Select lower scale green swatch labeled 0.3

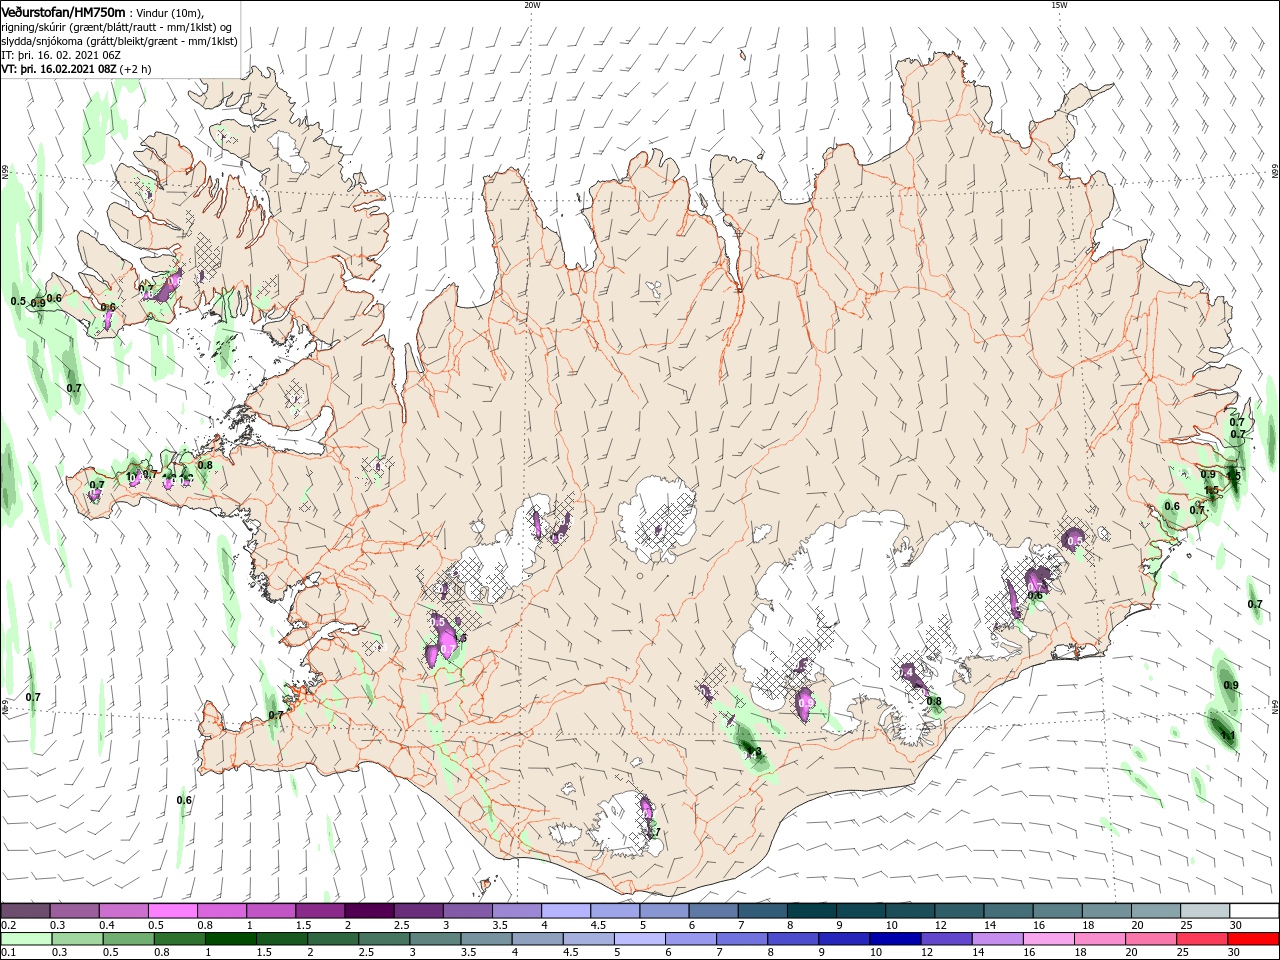(x=77, y=939)
